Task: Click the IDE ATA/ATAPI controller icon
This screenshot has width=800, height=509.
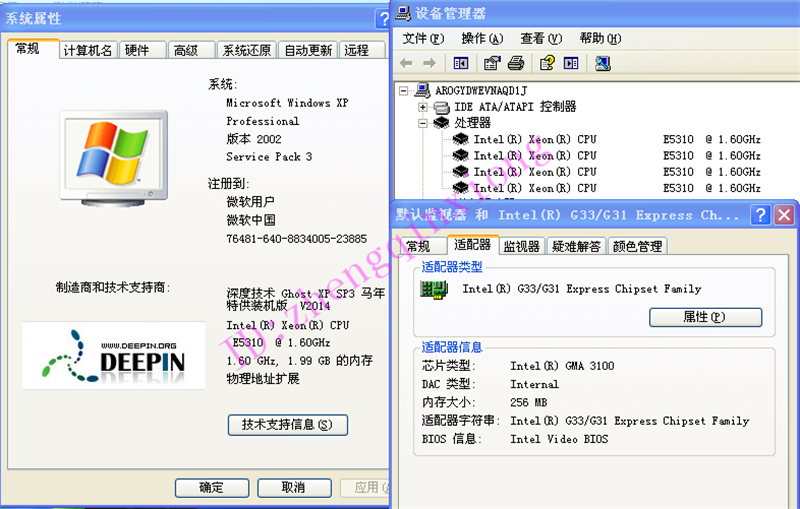Action: [441, 107]
